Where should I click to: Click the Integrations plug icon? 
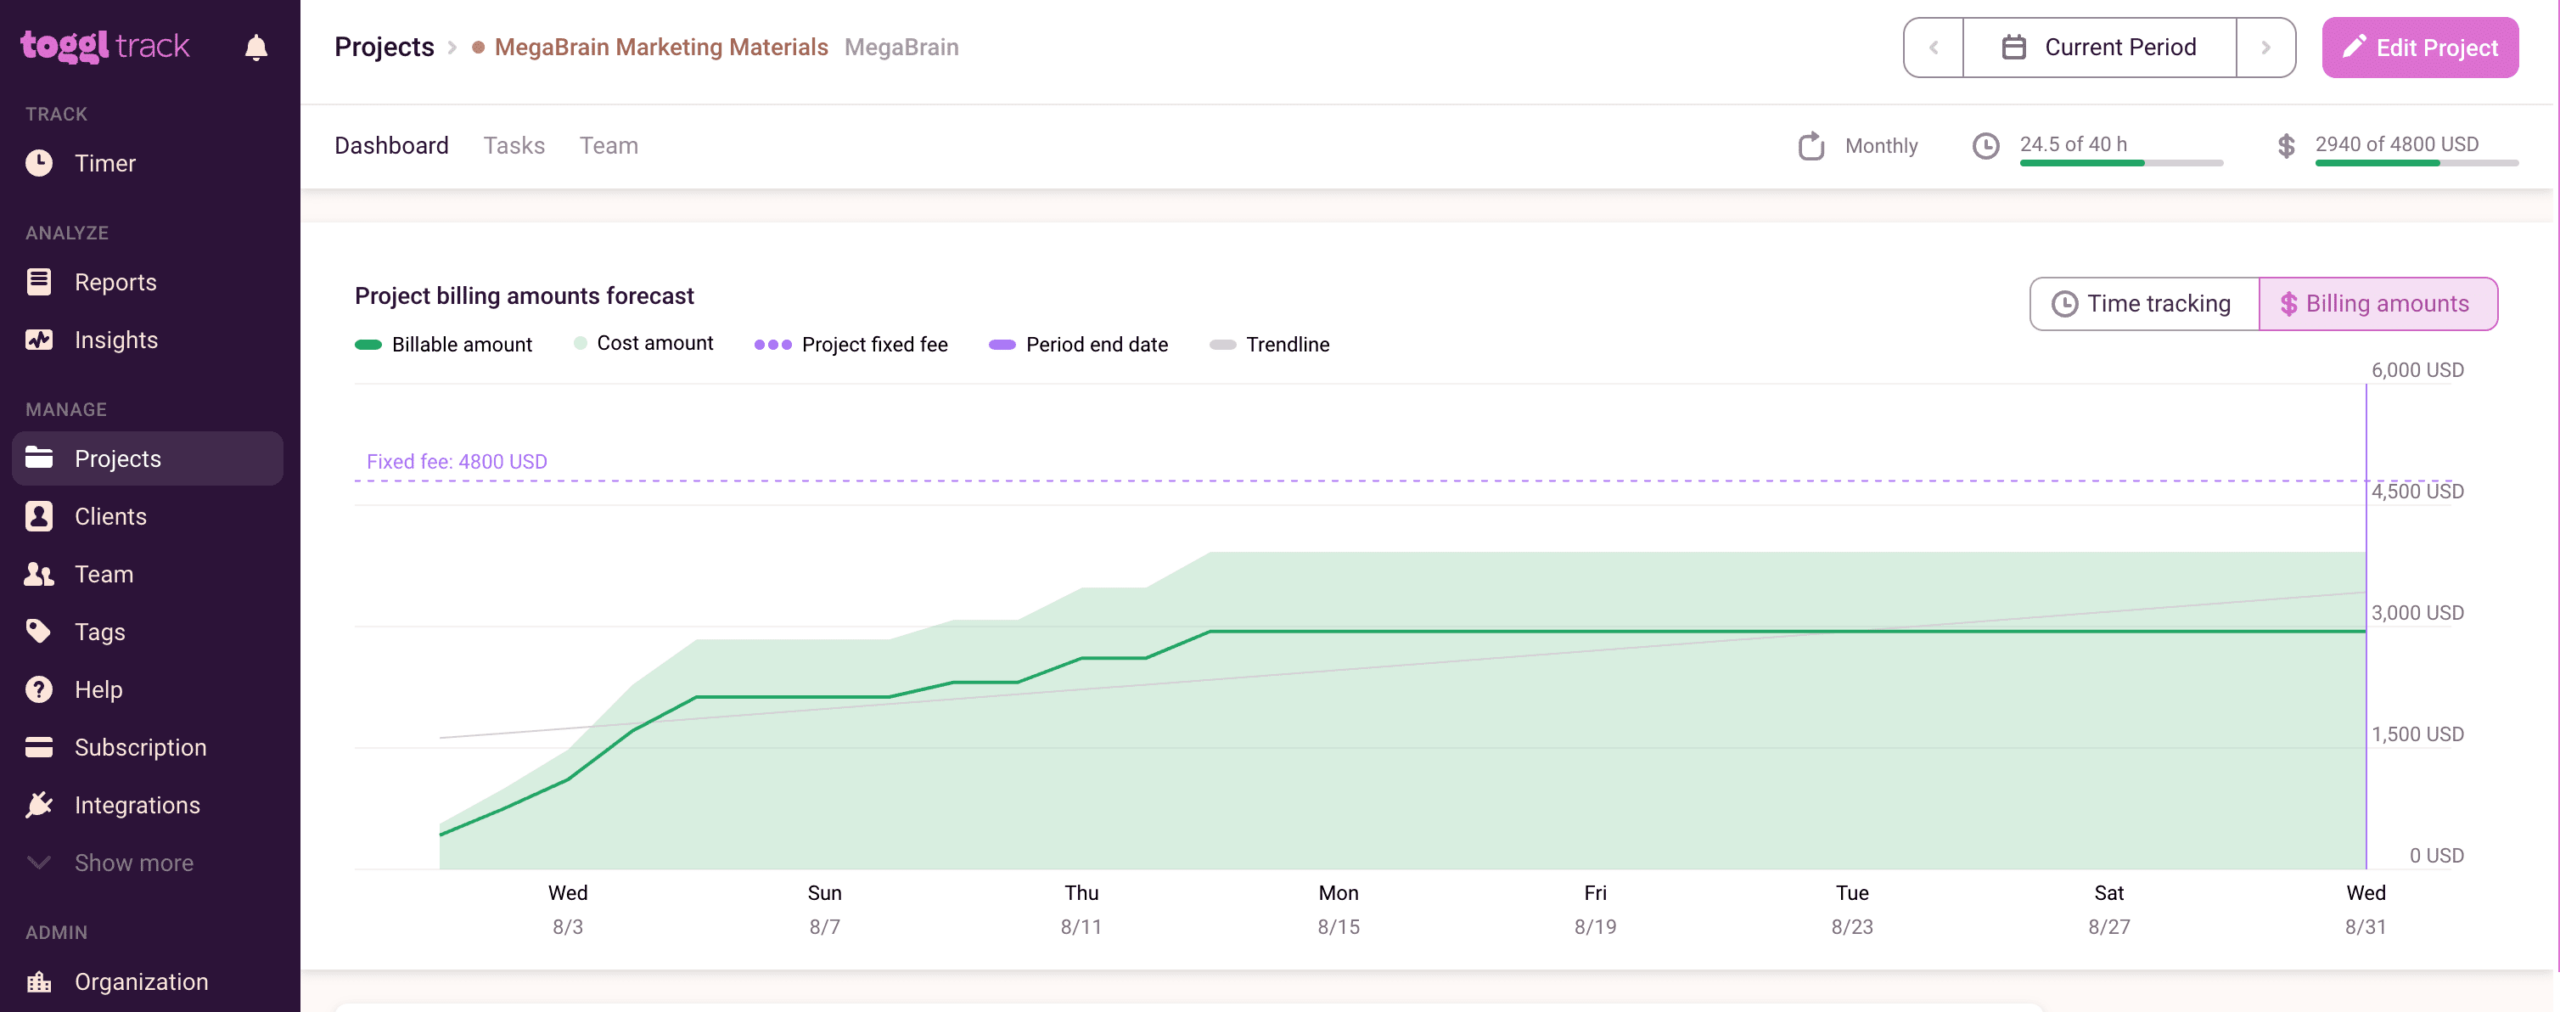pyautogui.click(x=39, y=805)
